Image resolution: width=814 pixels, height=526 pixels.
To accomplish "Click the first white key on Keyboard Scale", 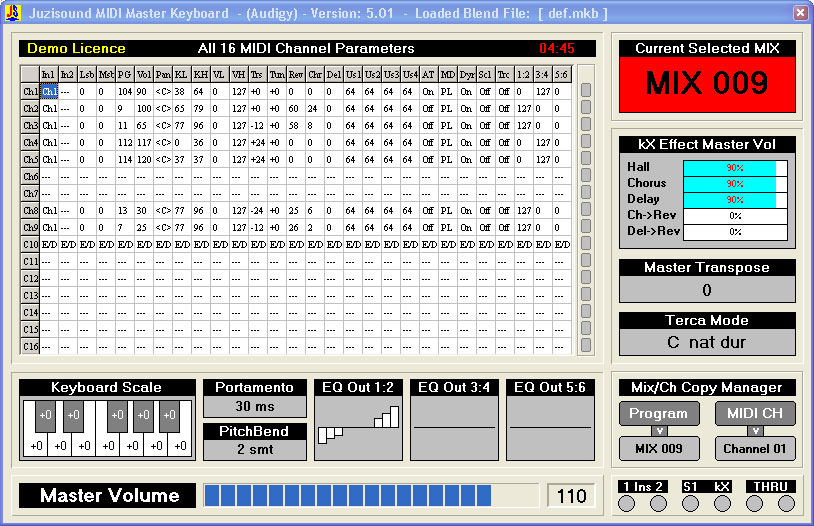I will [36, 445].
